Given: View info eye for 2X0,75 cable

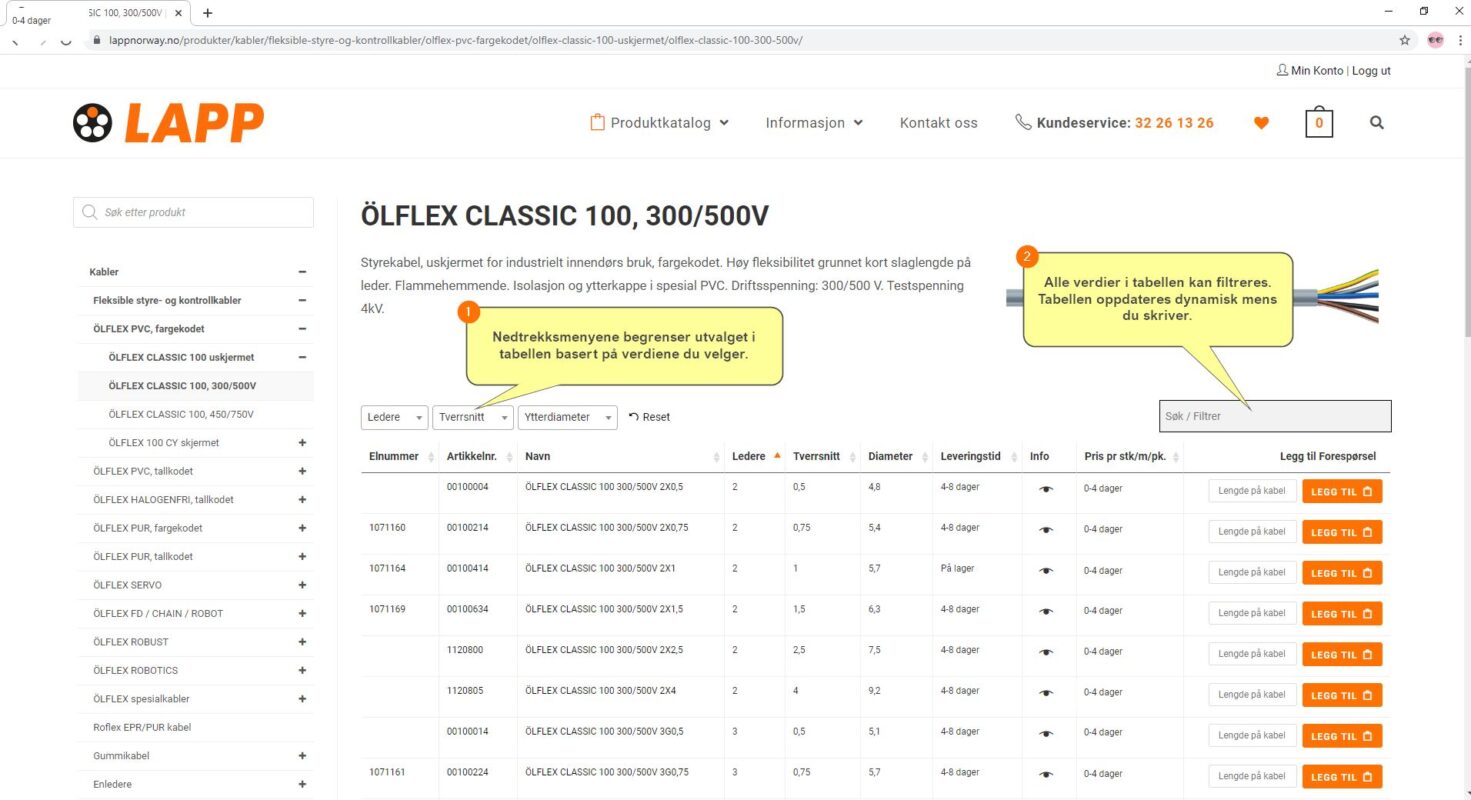Looking at the screenshot, I should pyautogui.click(x=1046, y=530).
